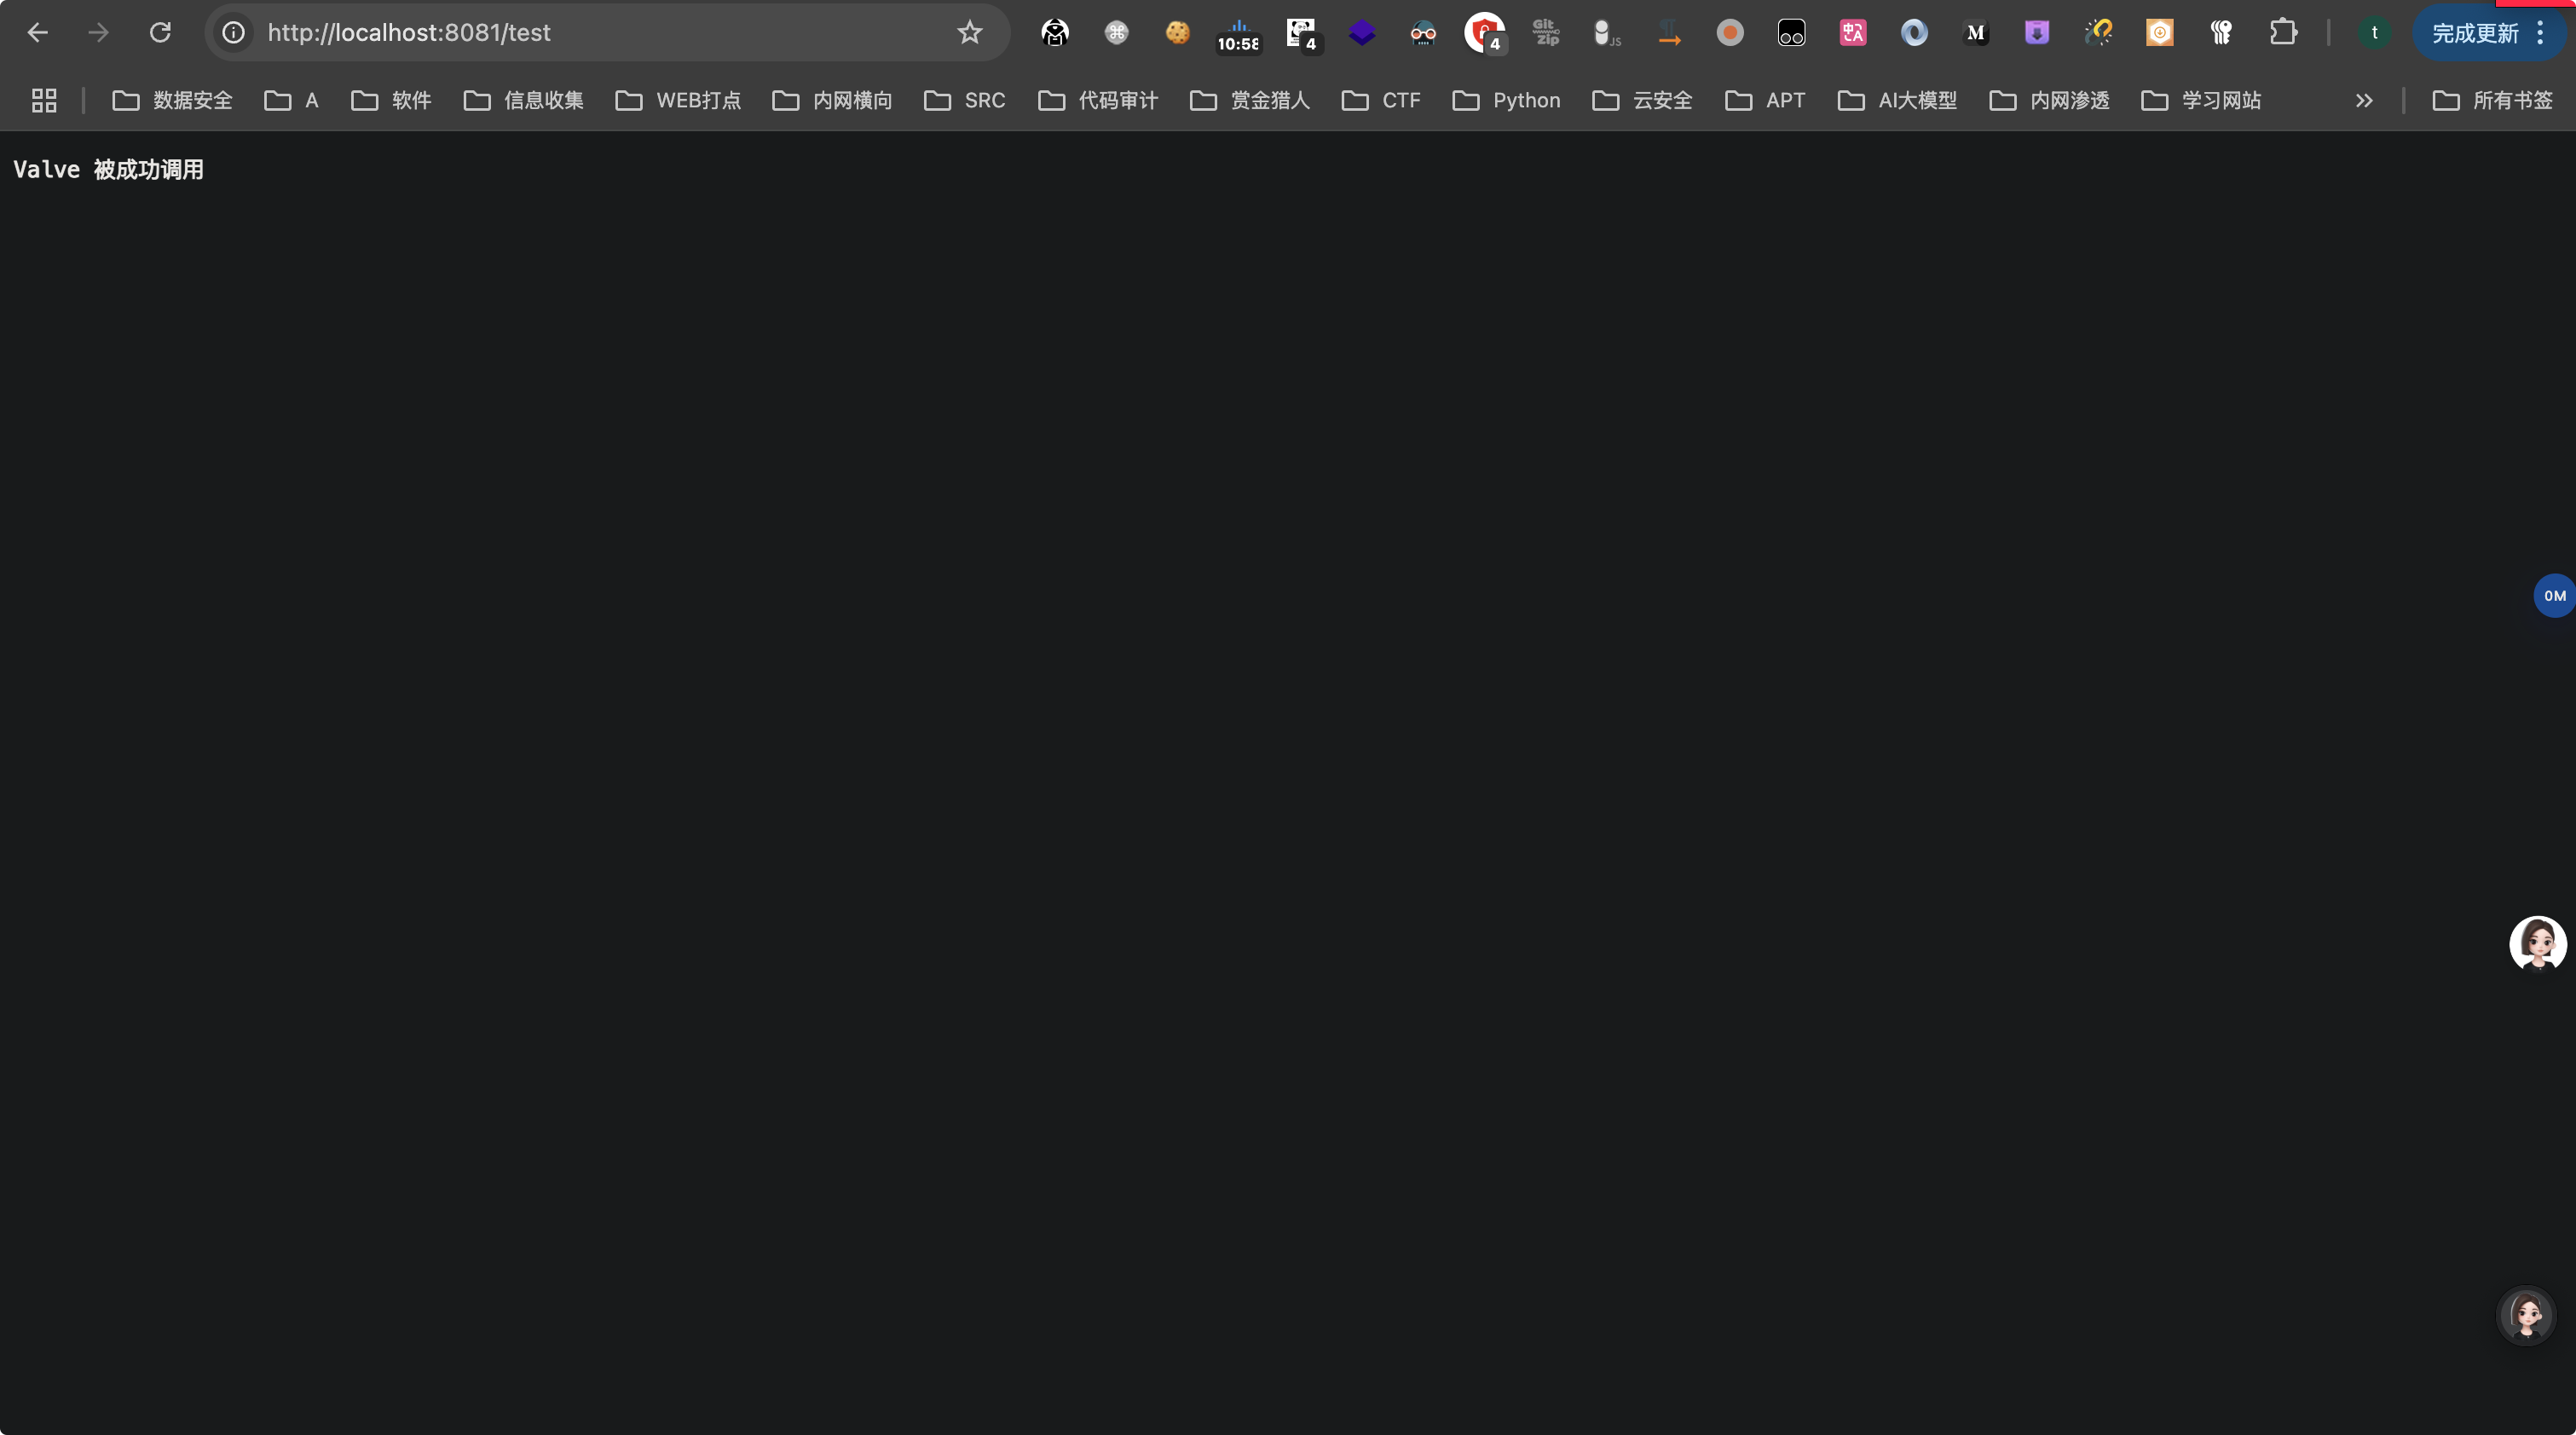This screenshot has width=2576, height=1435.
Task: Open the 所有书签 all bookmarks folder
Action: point(2492,100)
